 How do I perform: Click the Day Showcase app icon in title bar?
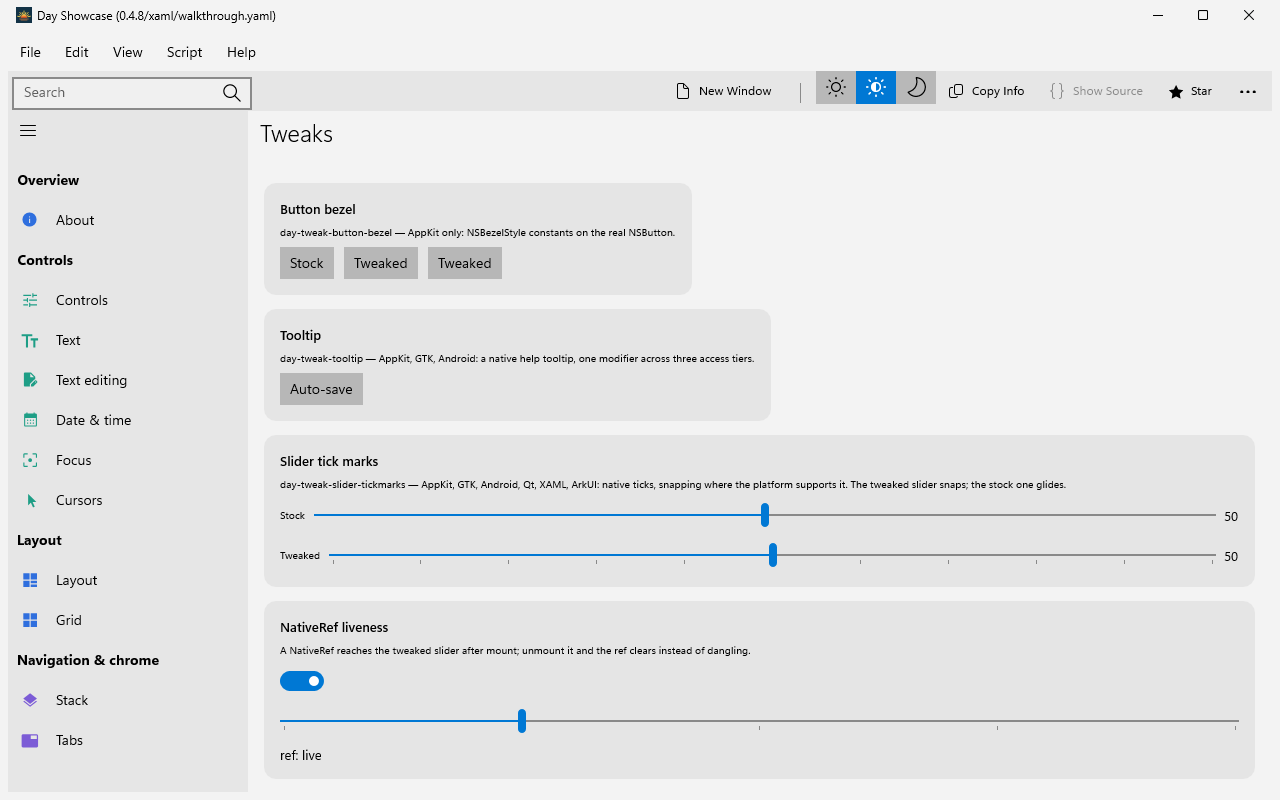tap(24, 15)
